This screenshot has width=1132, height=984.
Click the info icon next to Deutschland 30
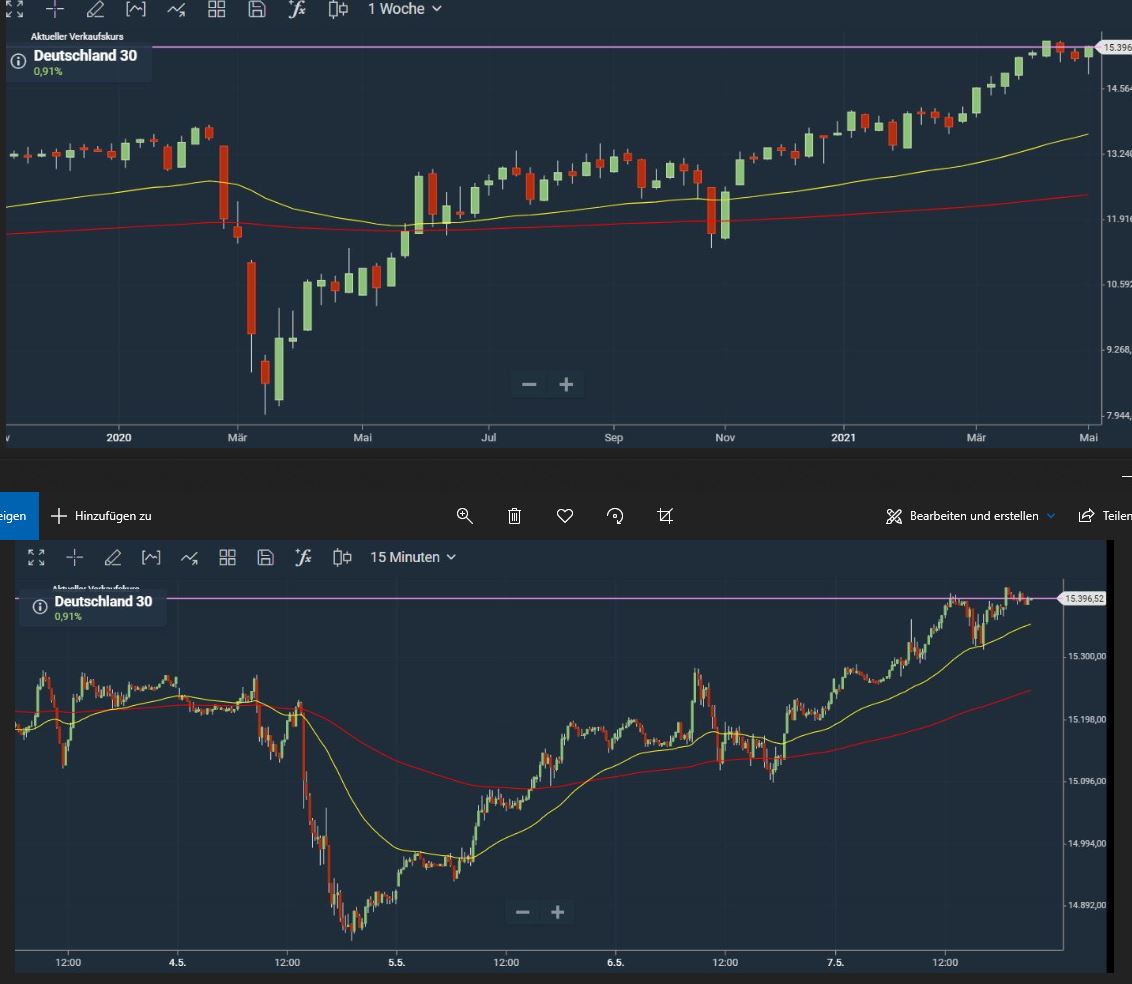(x=16, y=60)
